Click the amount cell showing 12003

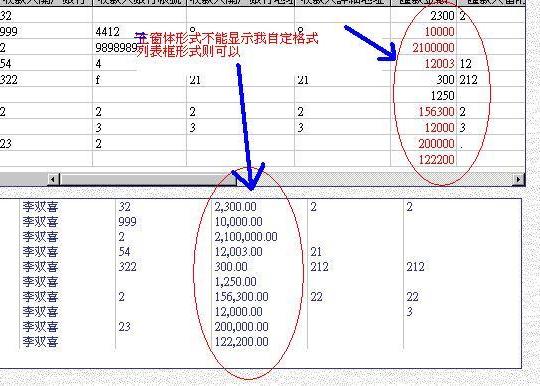pos(424,64)
